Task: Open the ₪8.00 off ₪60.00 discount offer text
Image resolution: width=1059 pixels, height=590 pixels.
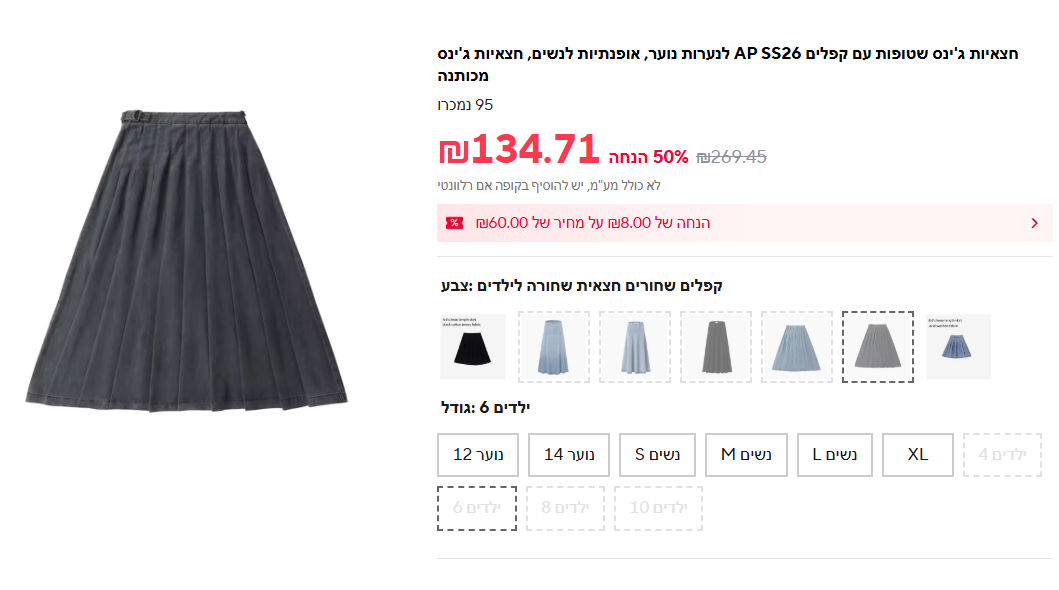Action: (592, 223)
